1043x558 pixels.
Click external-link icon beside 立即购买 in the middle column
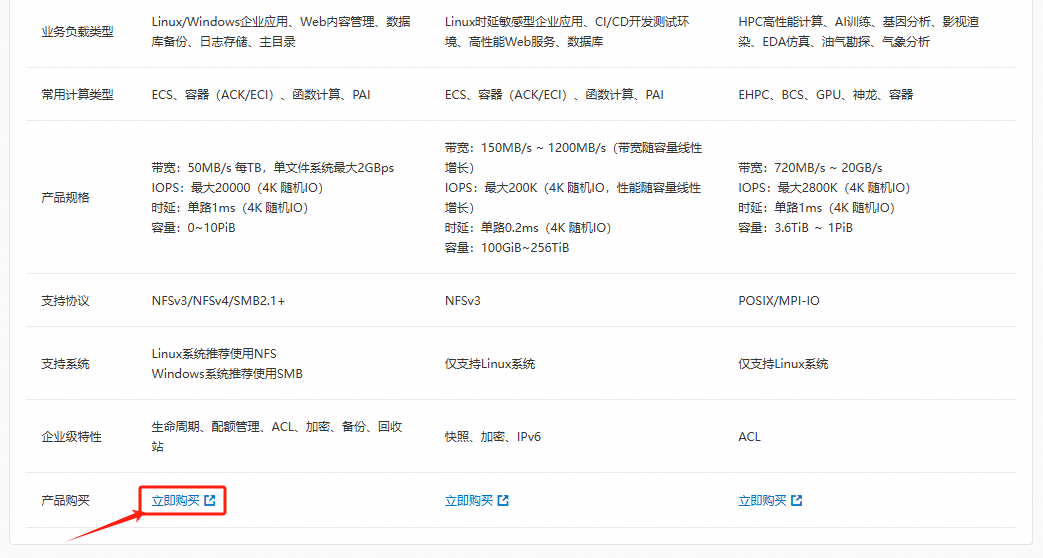[x=503, y=500]
